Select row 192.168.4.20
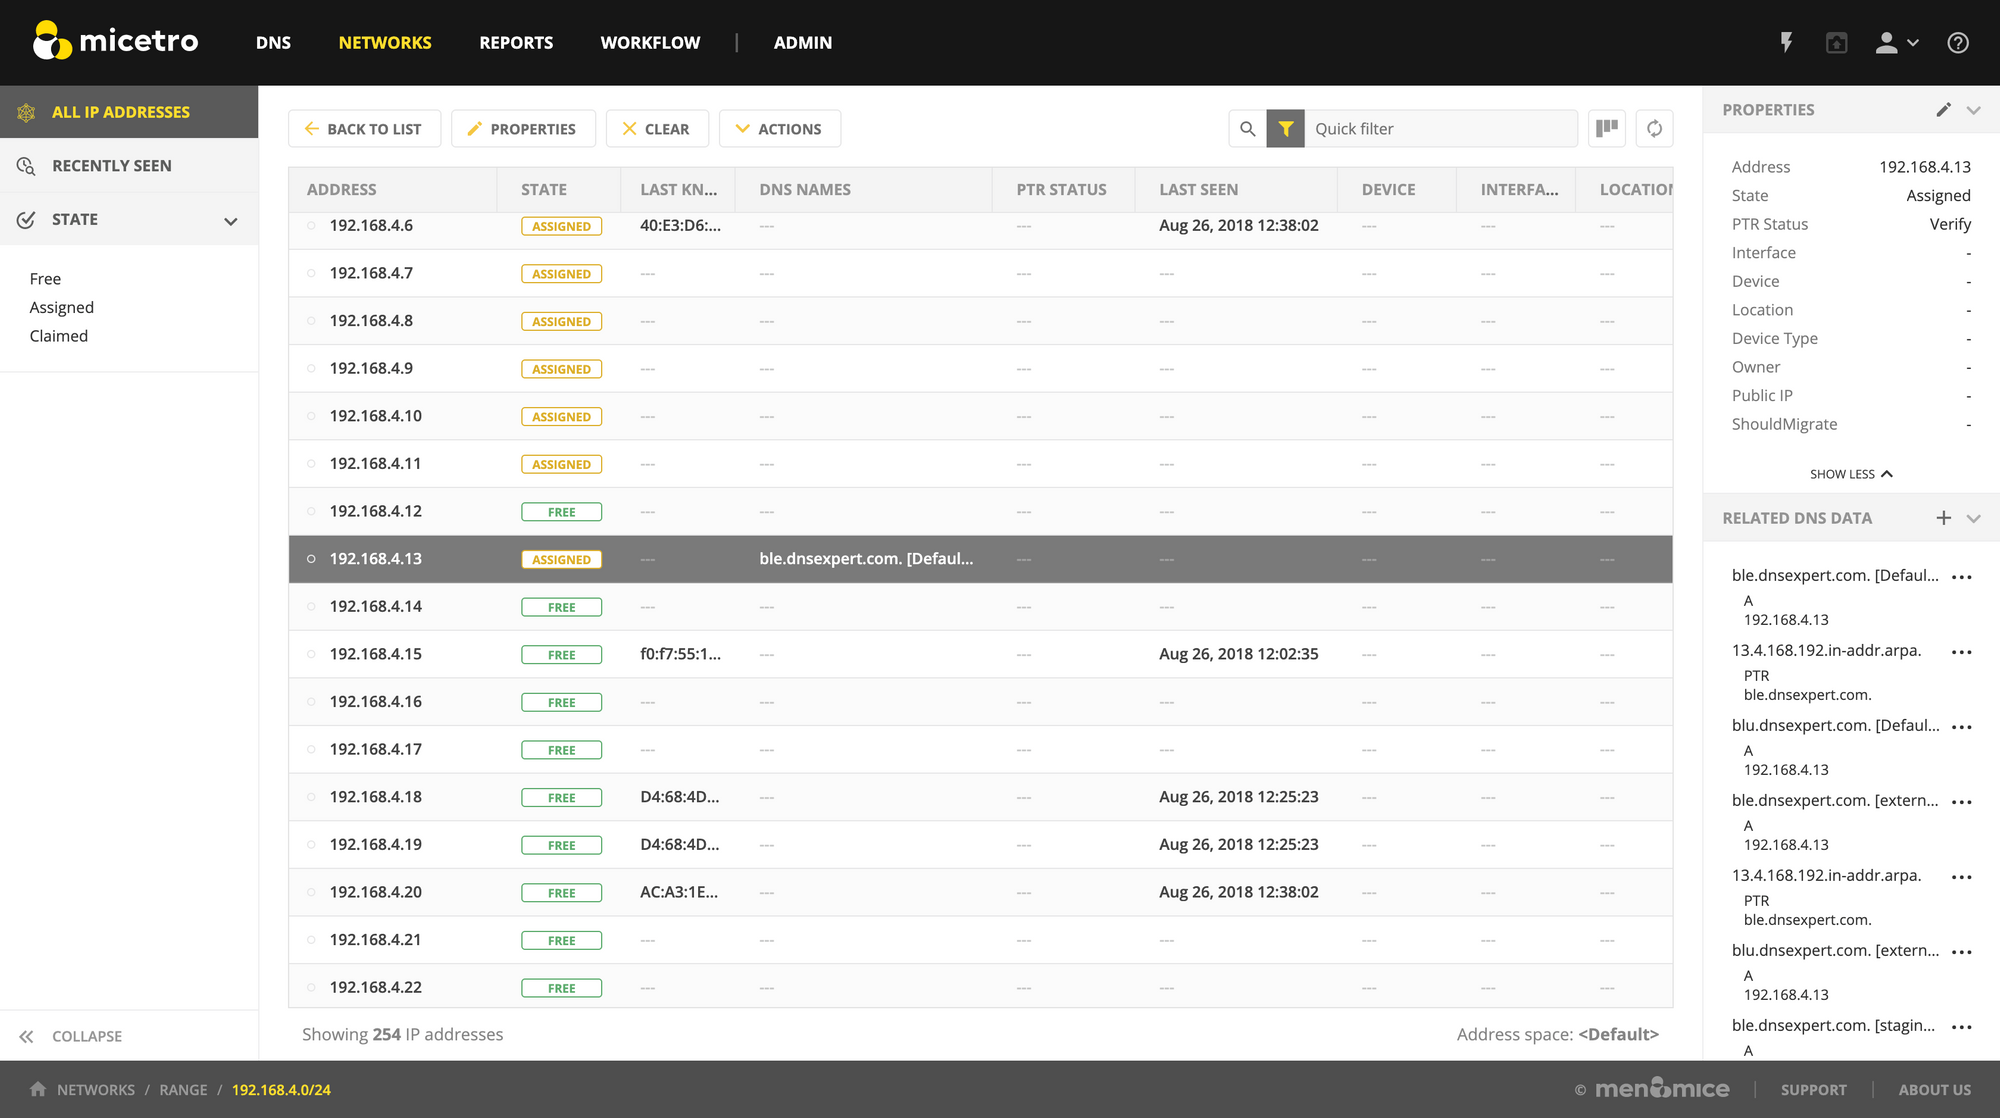This screenshot has width=2000, height=1118. (980, 893)
